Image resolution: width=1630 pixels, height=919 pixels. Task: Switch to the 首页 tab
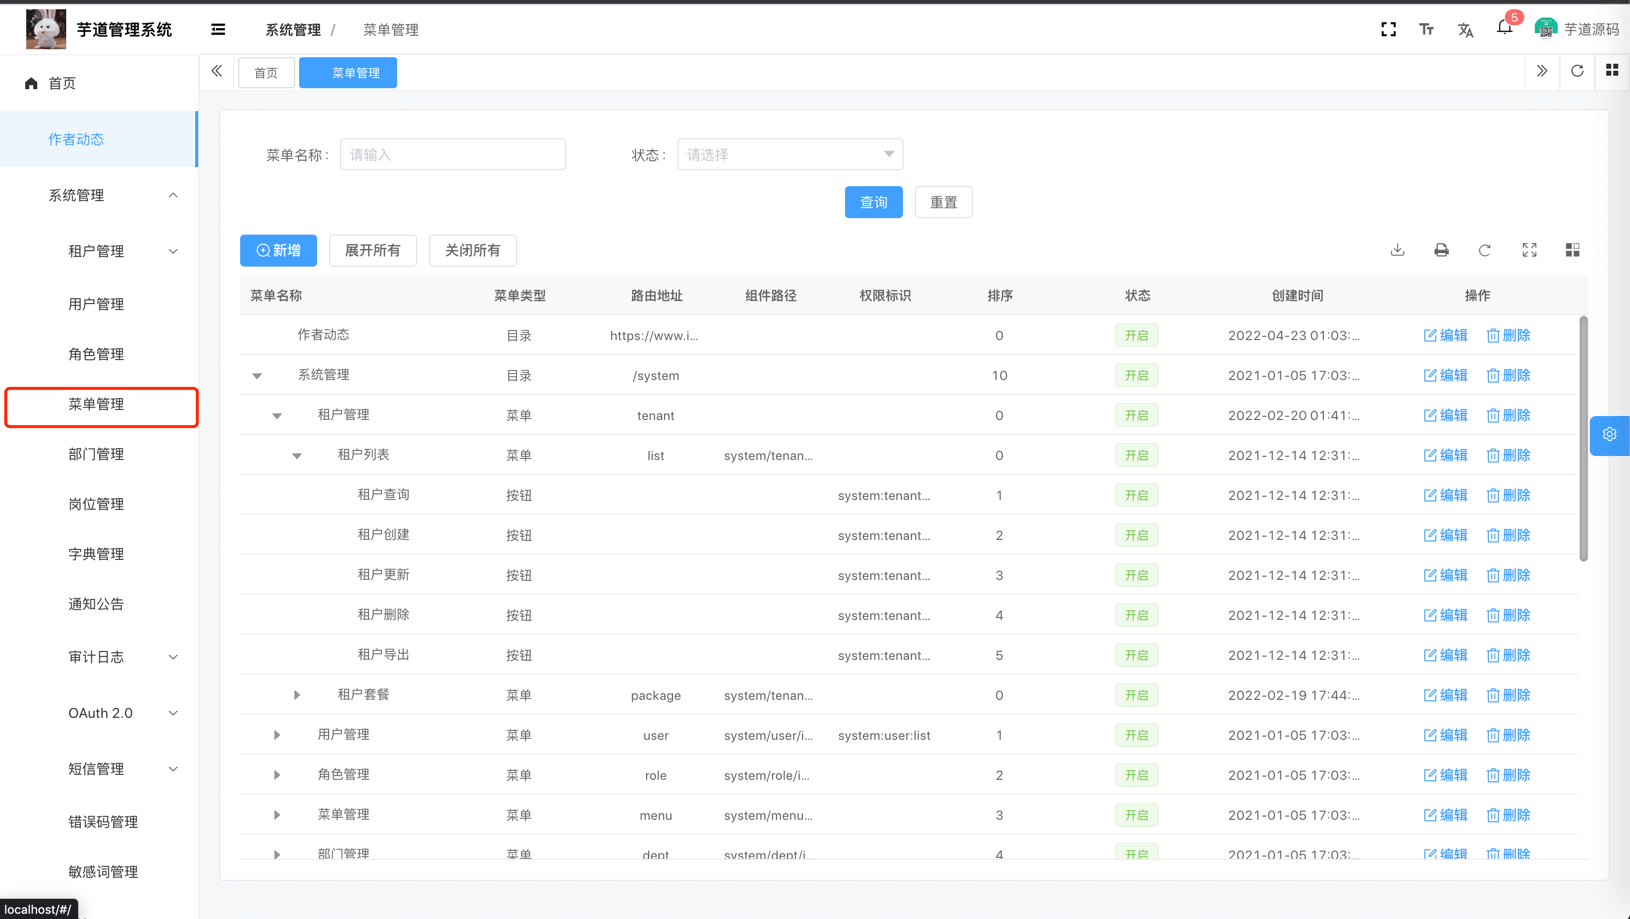pos(266,71)
